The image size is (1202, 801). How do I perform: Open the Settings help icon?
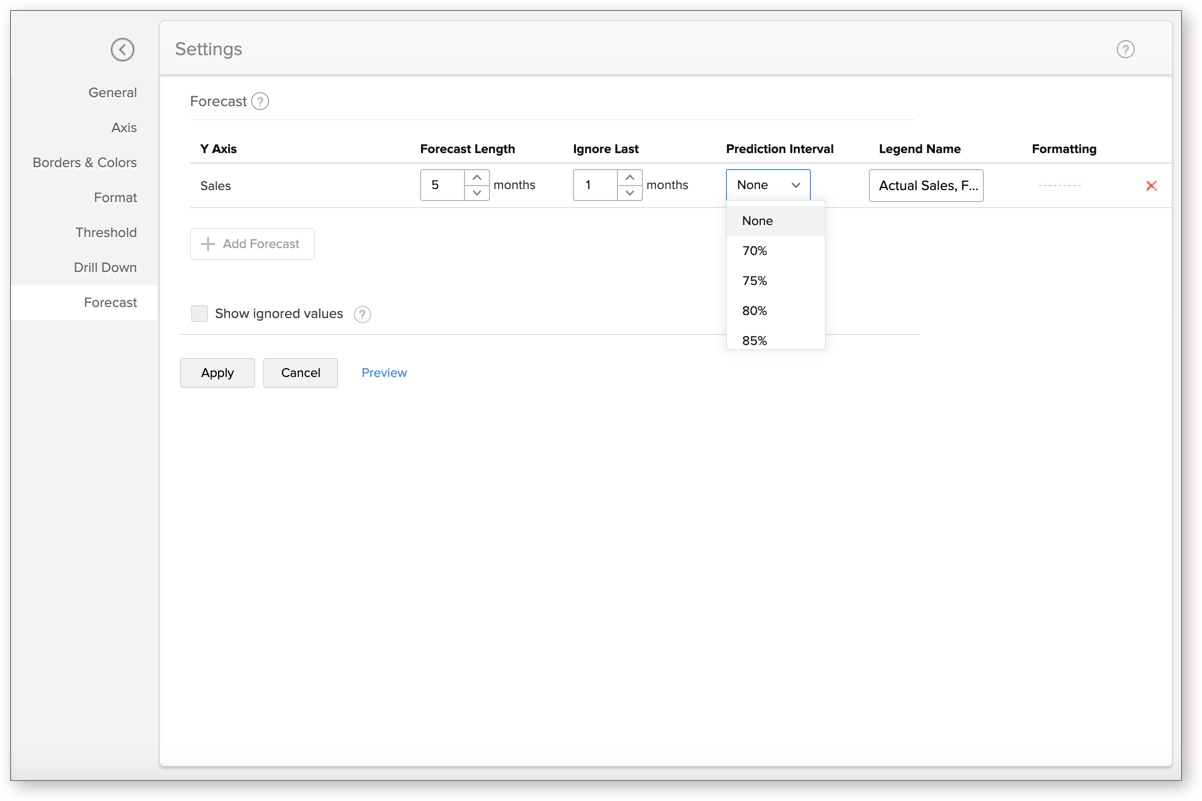coord(1125,49)
